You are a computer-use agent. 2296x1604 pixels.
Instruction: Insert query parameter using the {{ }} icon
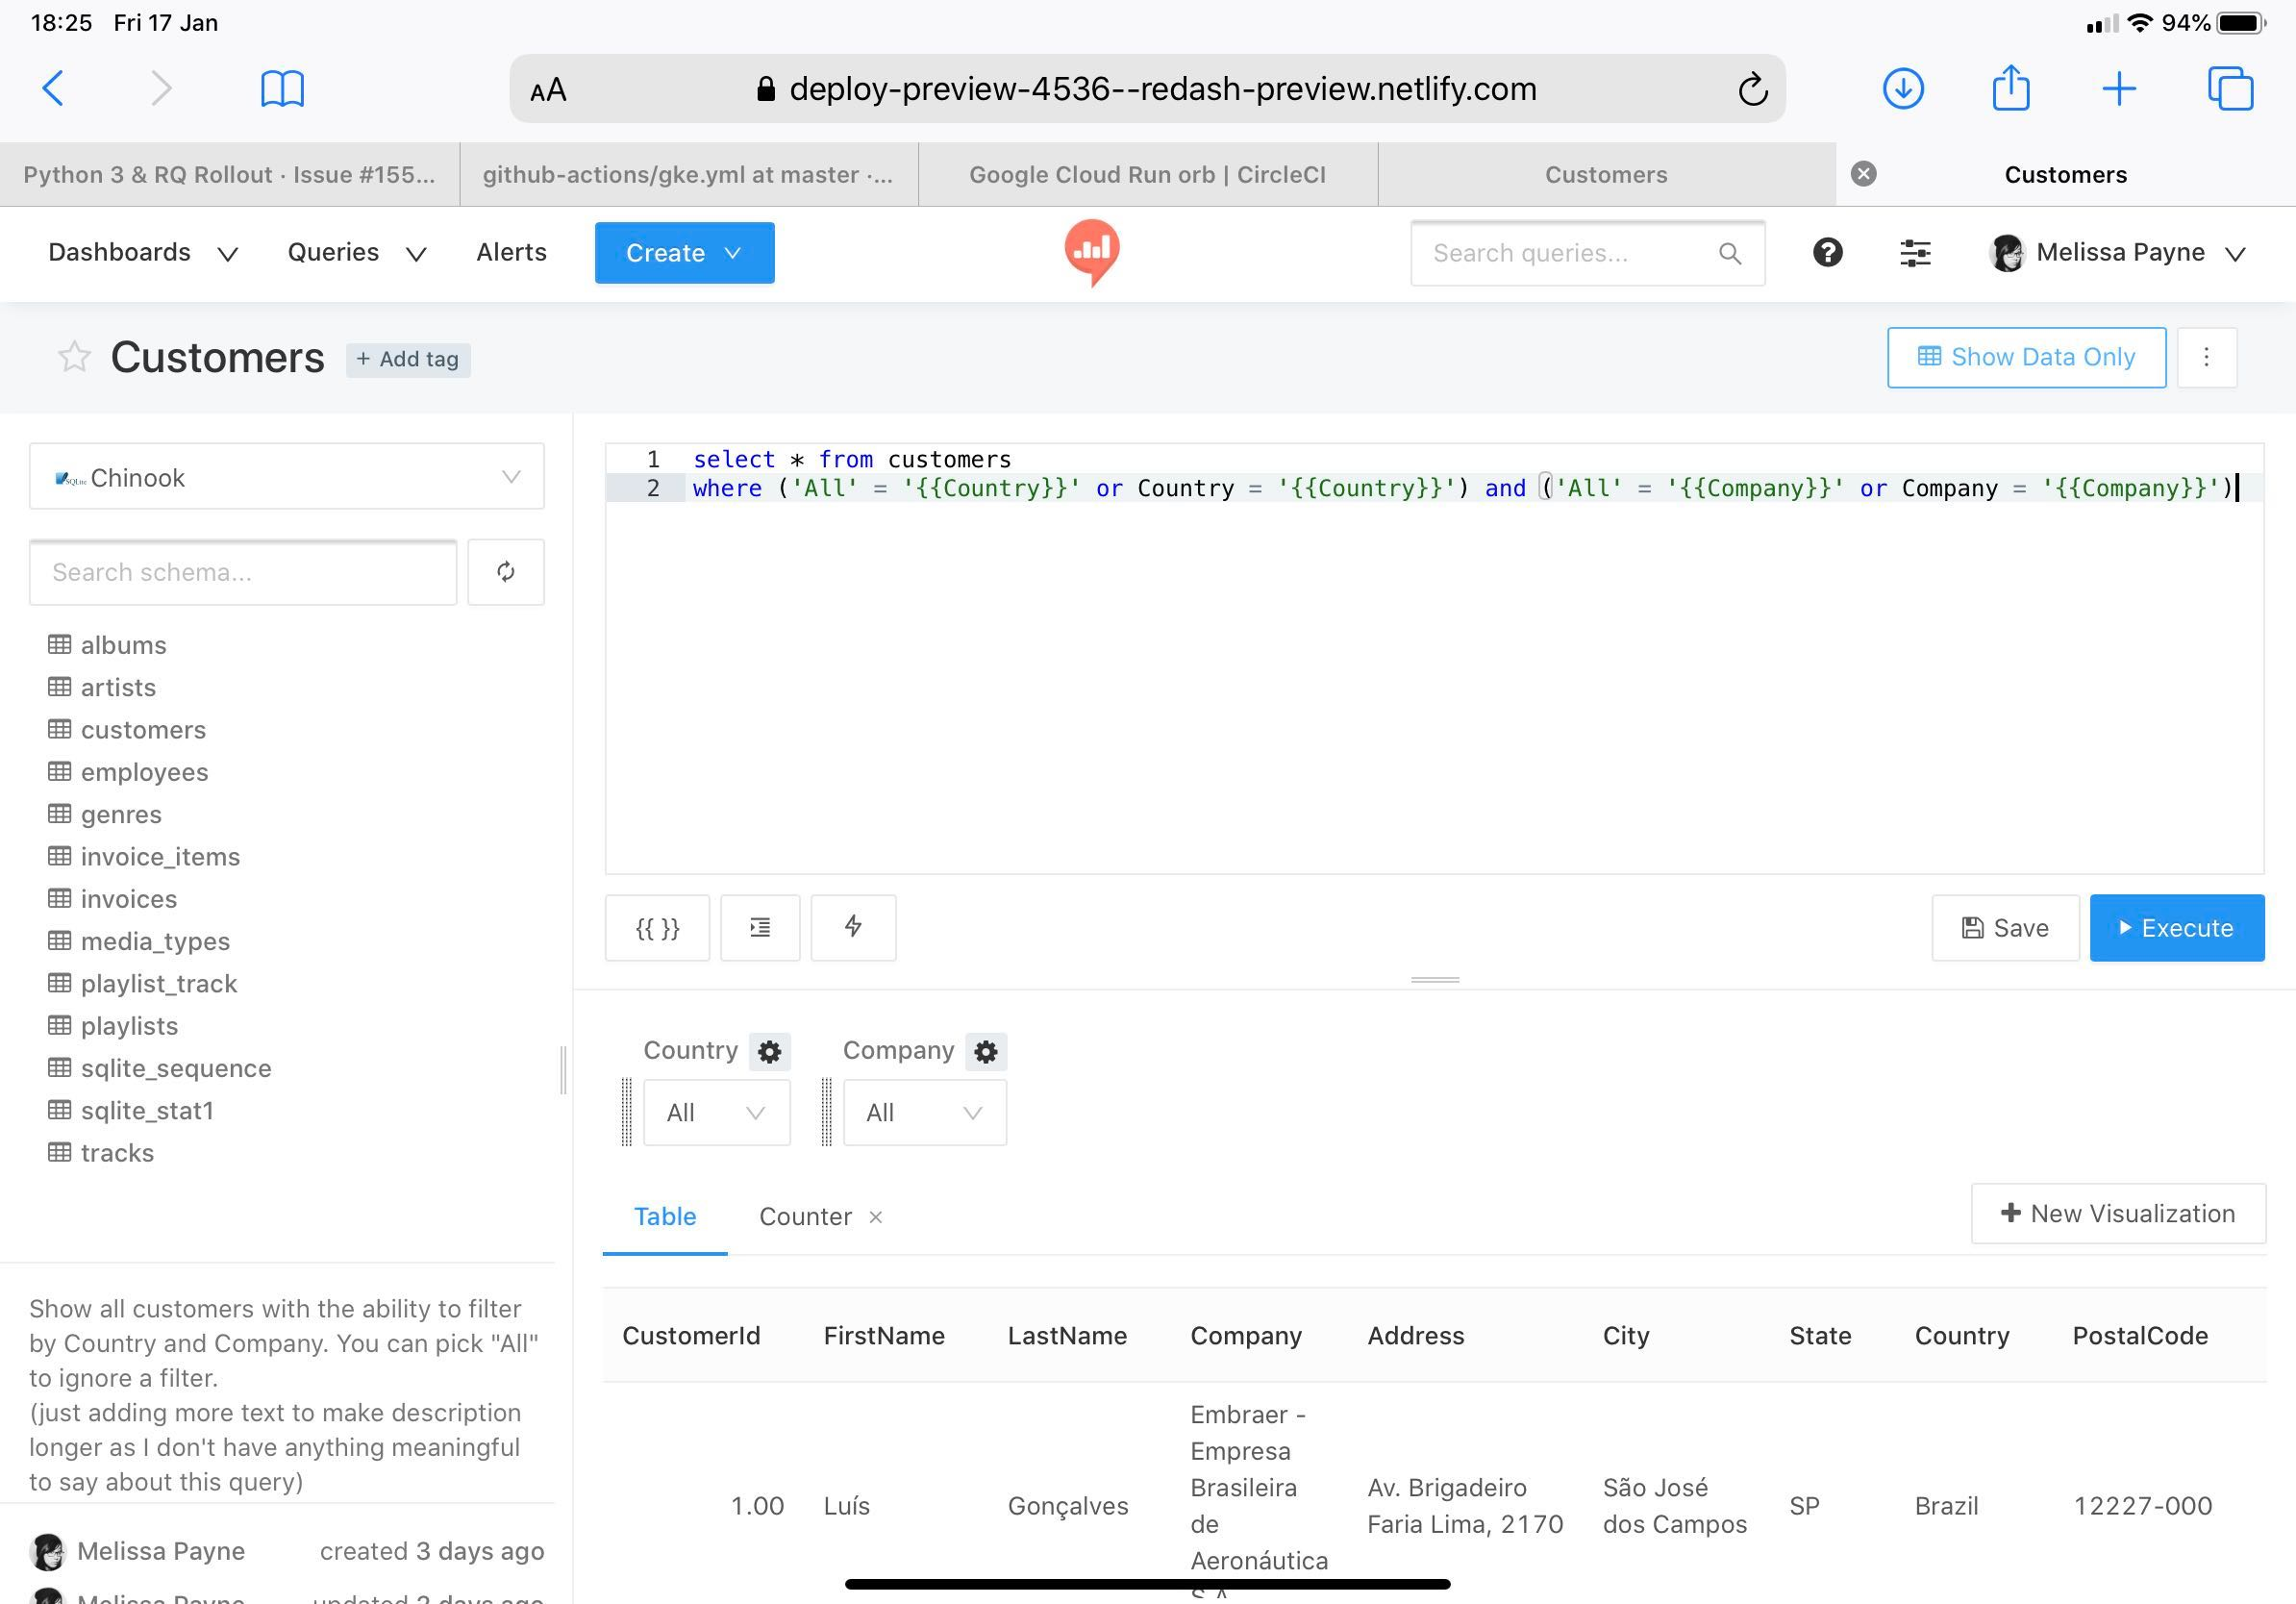657,928
